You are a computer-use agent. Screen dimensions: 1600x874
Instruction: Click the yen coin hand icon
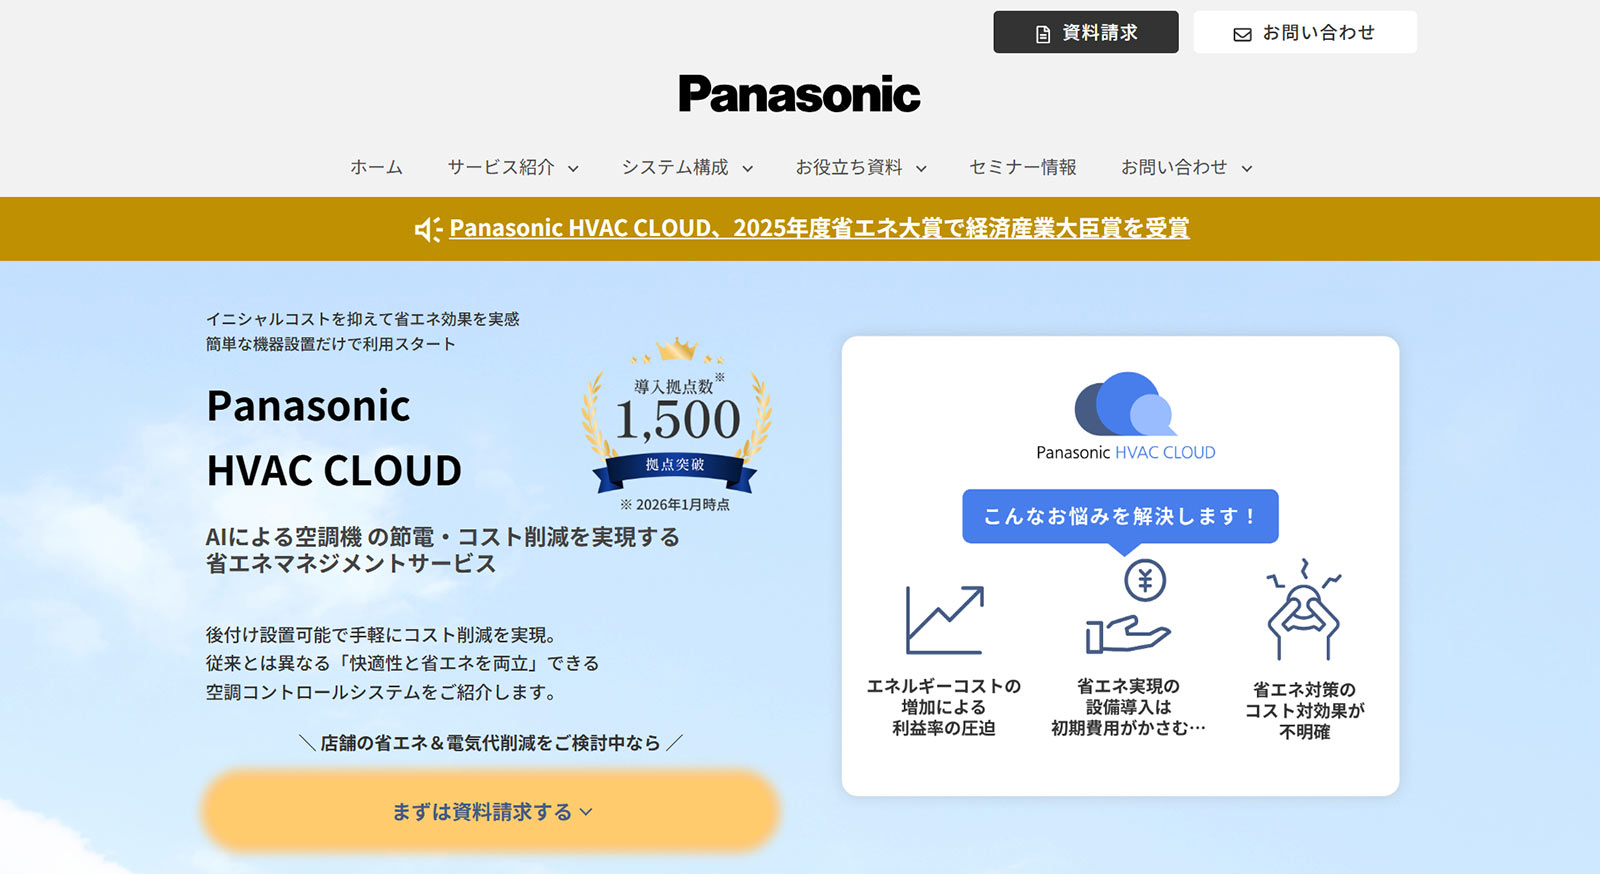pos(1129,608)
